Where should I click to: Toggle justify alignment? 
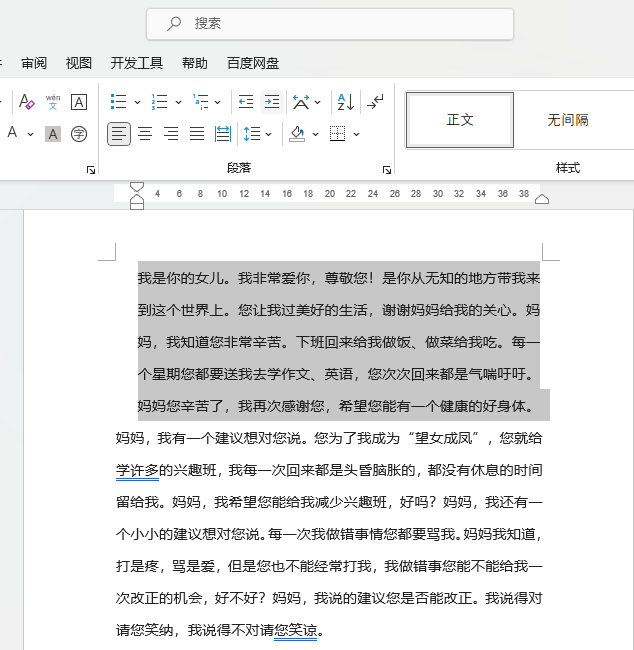[197, 134]
